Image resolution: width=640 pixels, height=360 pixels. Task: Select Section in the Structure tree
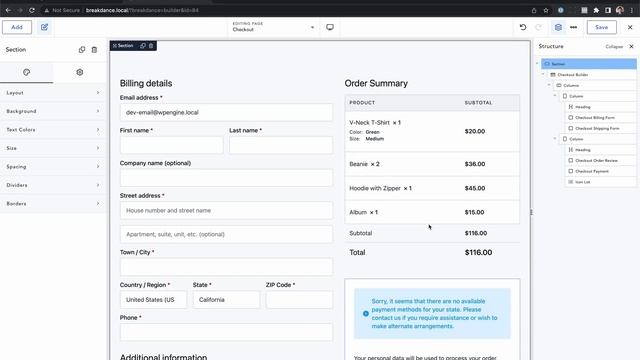click(x=589, y=64)
